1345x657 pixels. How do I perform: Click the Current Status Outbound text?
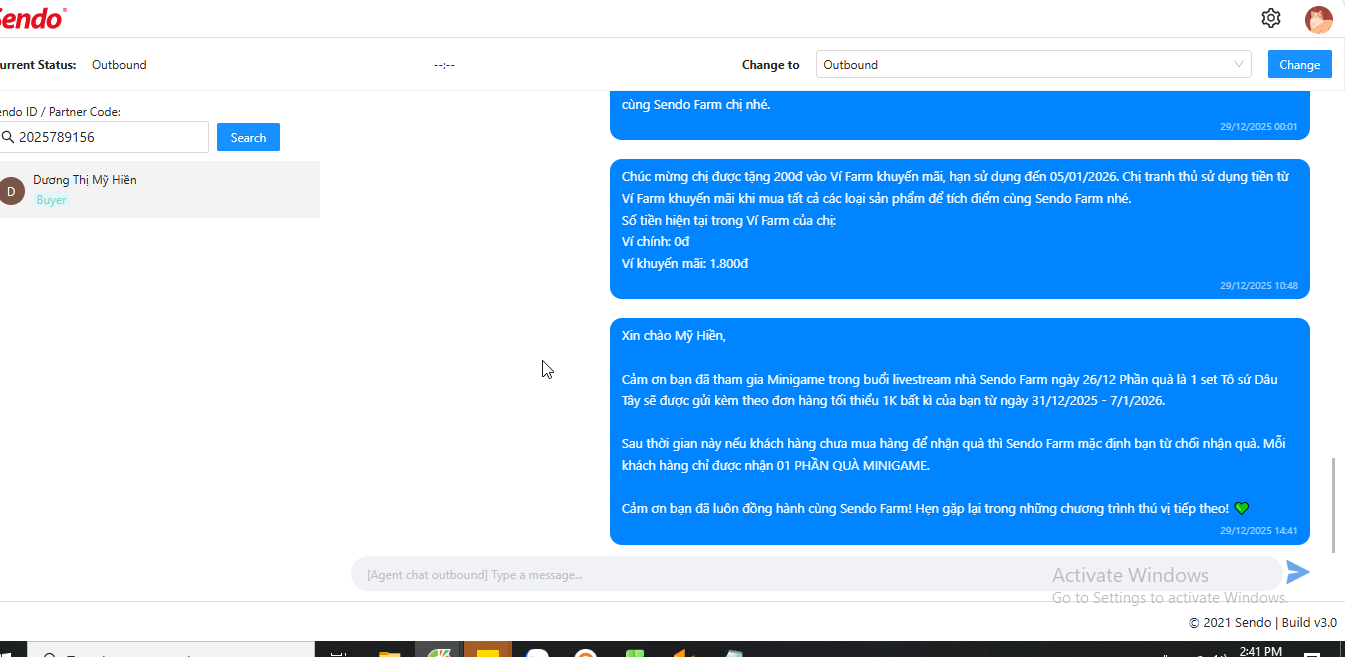(119, 65)
